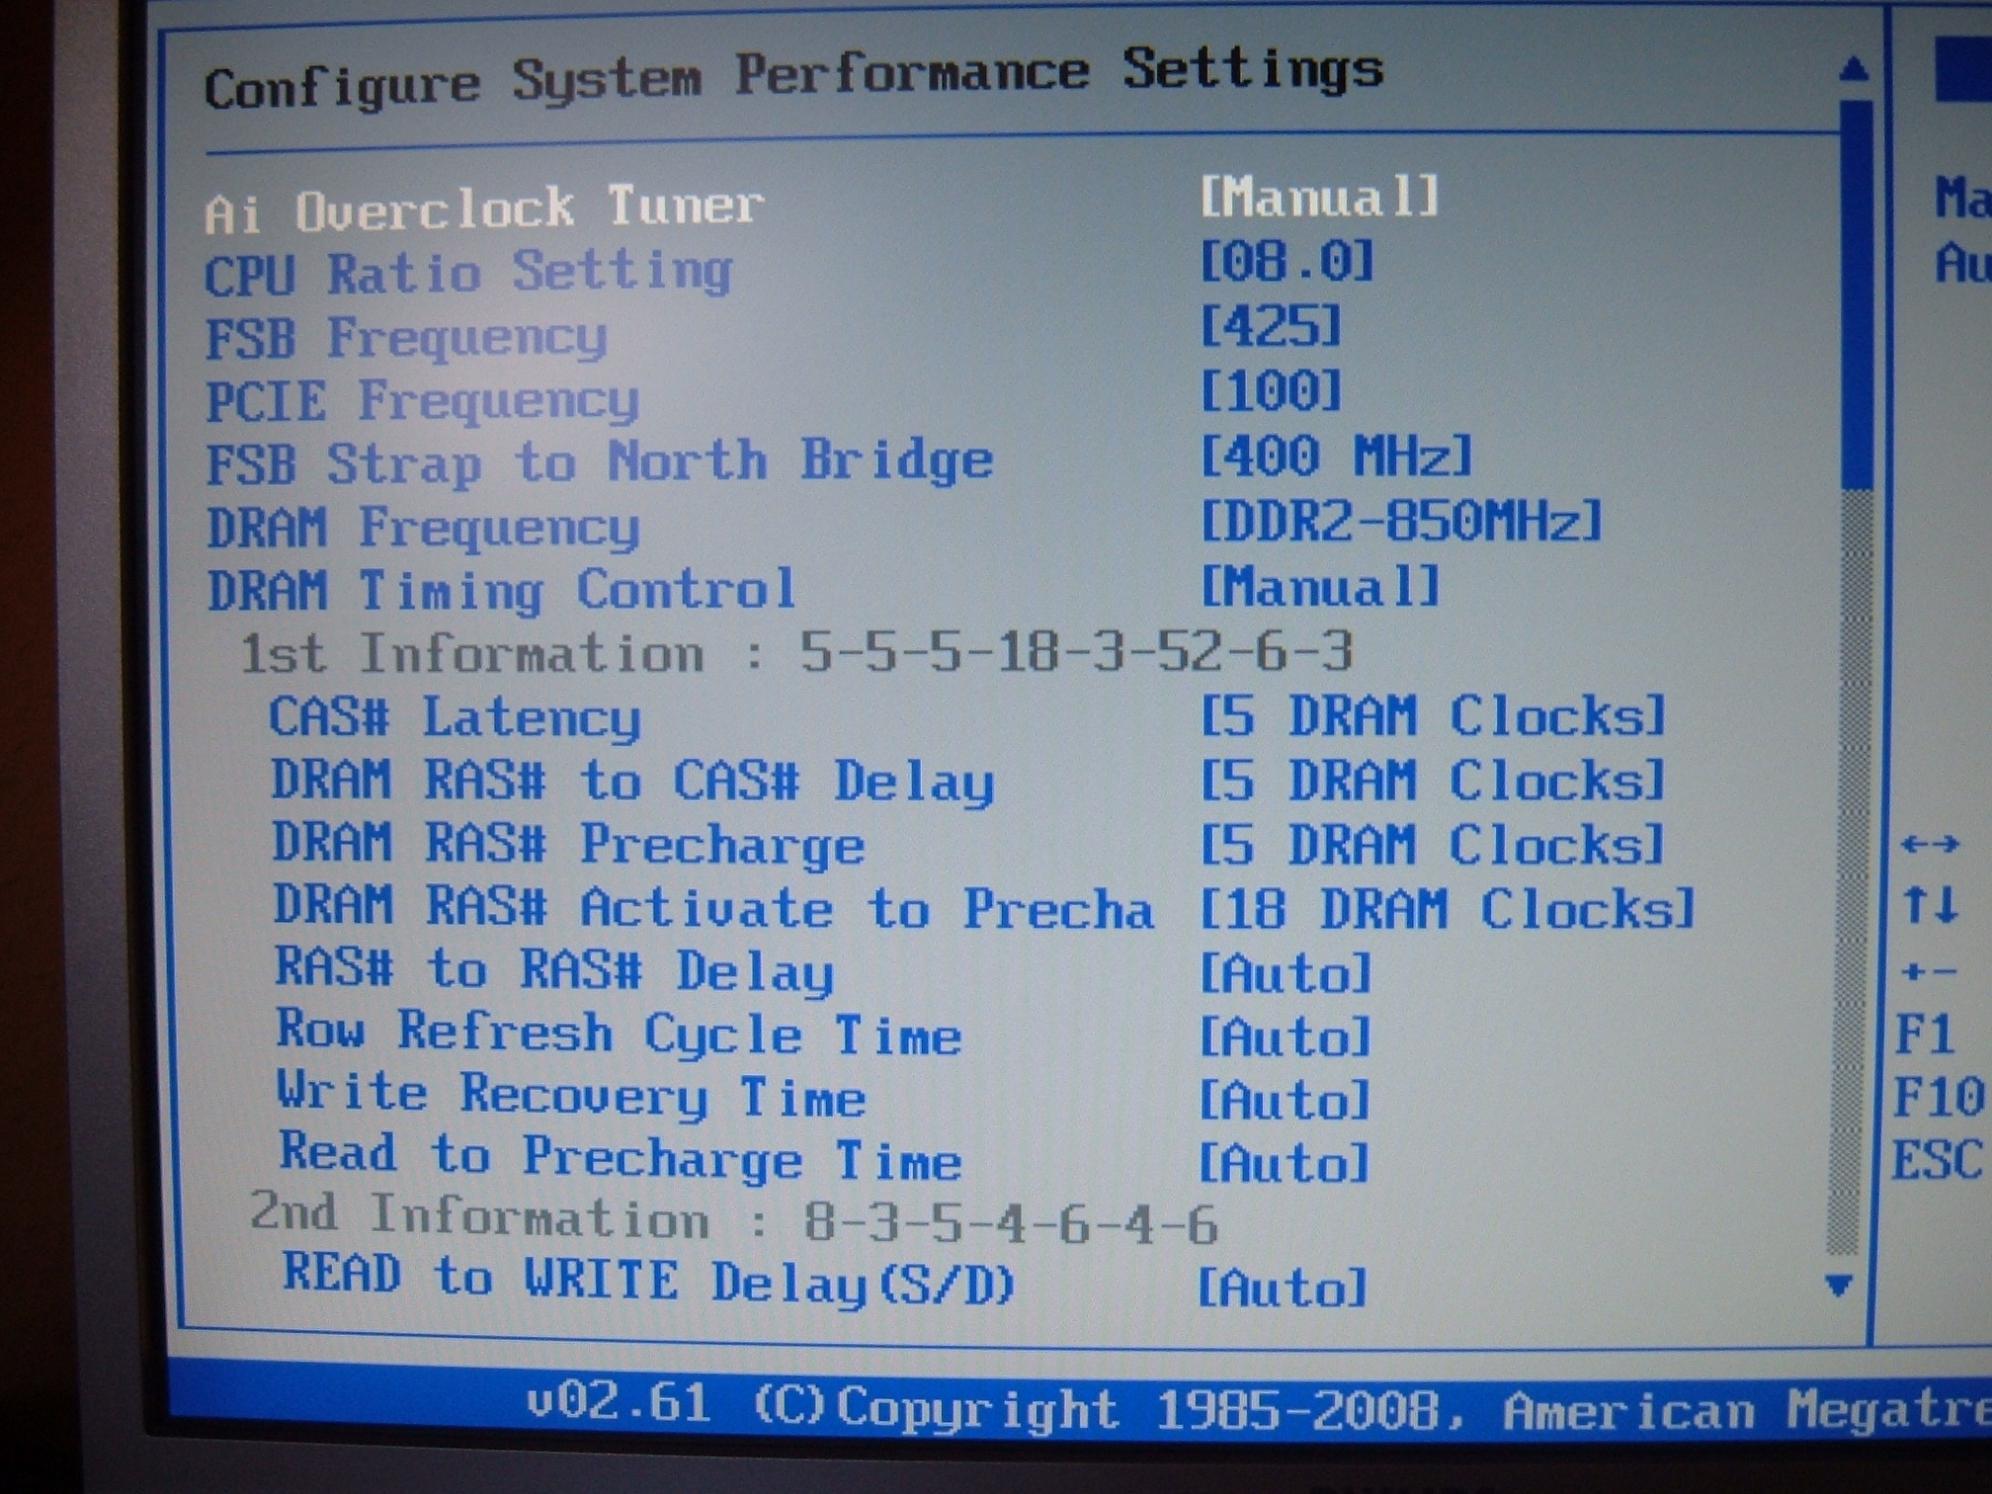1992x1494 pixels.
Task: Select the CAS# Latency 5 DRAM Clocks value
Action: tap(1432, 717)
